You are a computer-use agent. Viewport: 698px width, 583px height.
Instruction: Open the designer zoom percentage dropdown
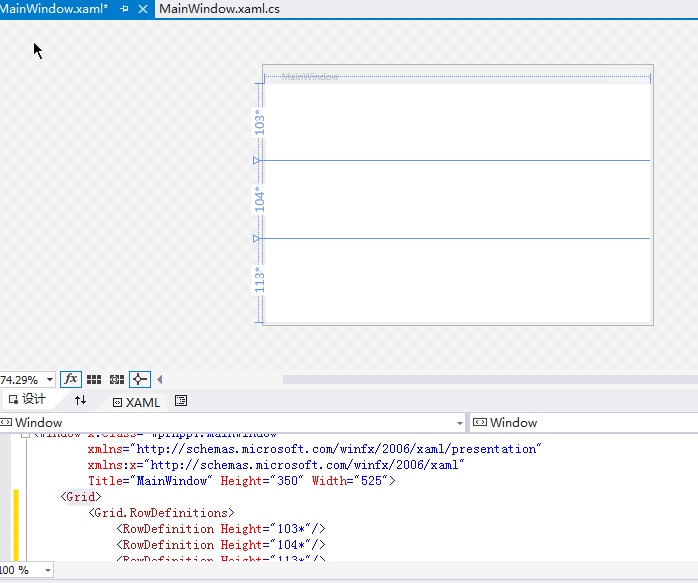pyautogui.click(x=50, y=380)
